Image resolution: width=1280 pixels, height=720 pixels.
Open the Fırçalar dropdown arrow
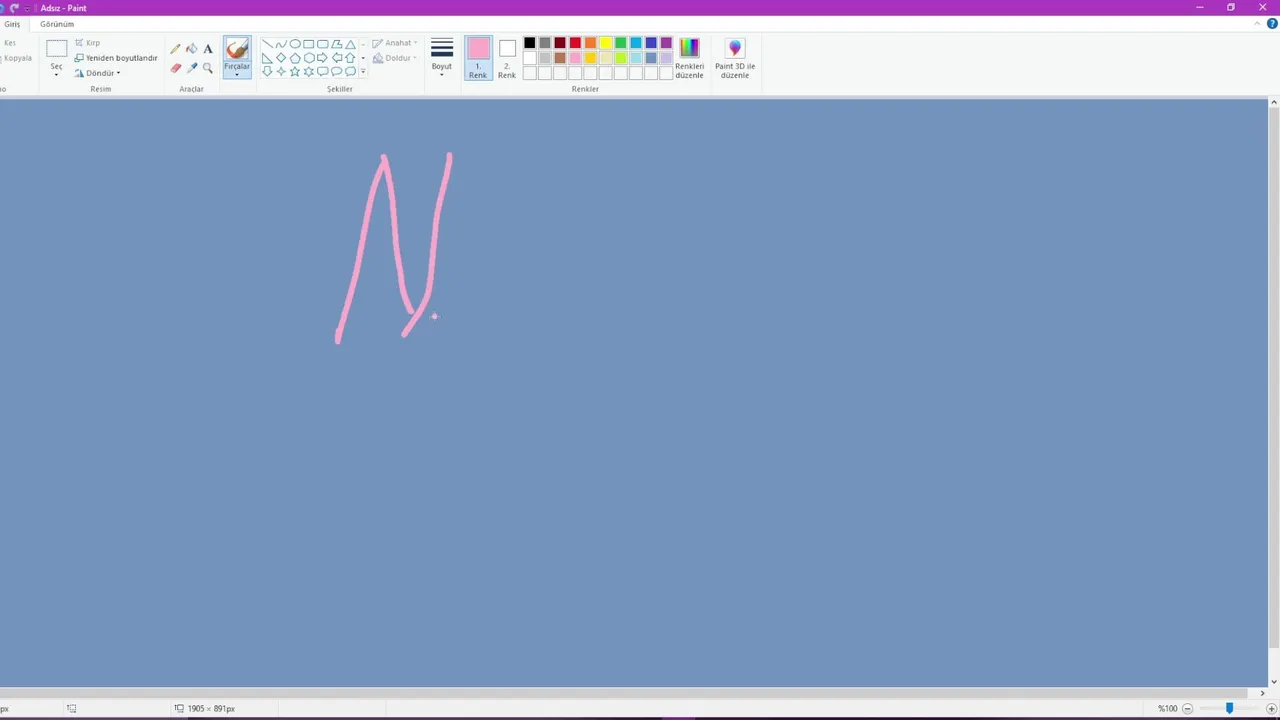point(237,74)
